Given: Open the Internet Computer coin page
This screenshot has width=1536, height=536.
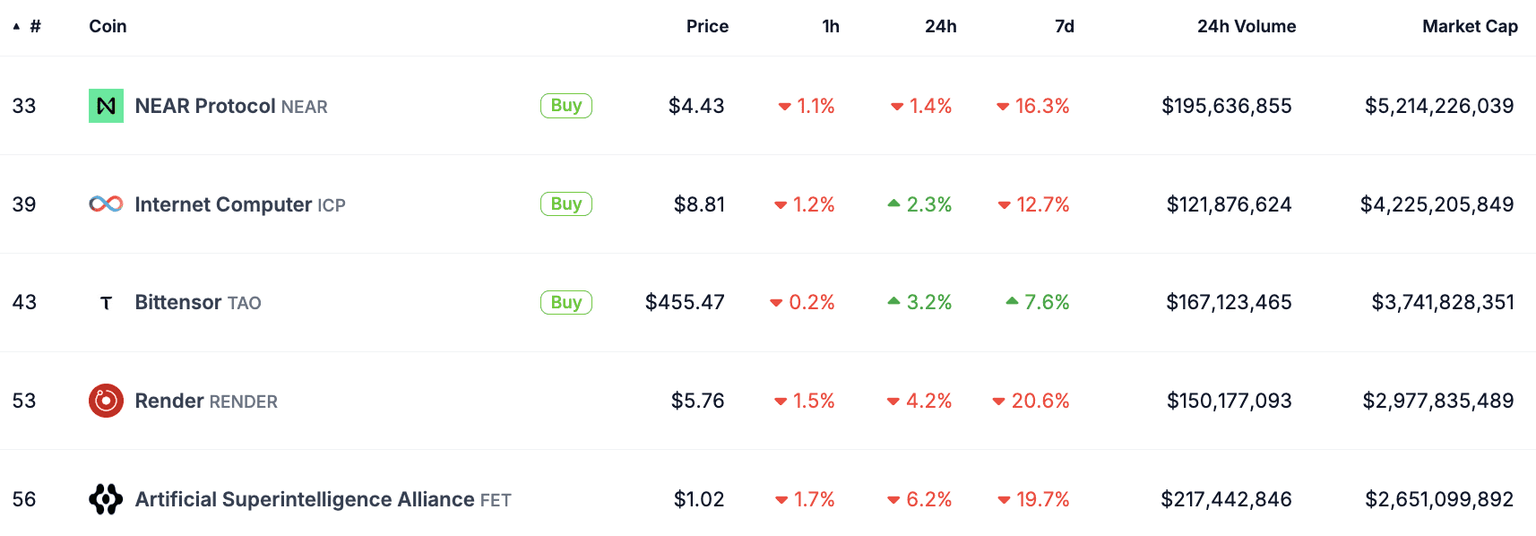Looking at the screenshot, I should click(223, 204).
